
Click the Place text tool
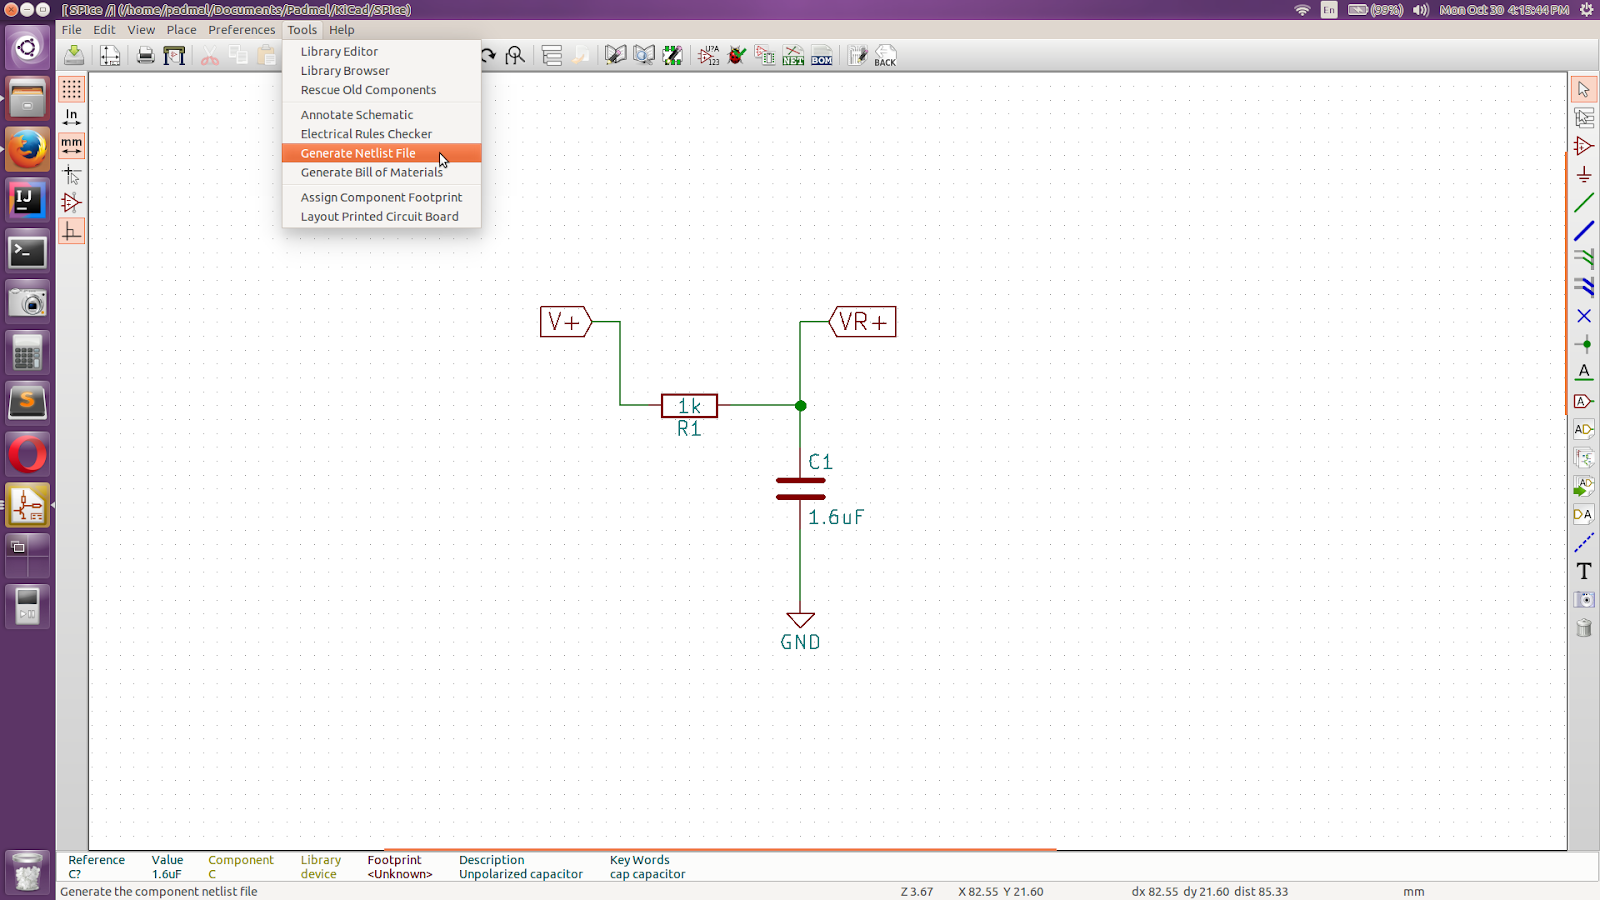1584,571
